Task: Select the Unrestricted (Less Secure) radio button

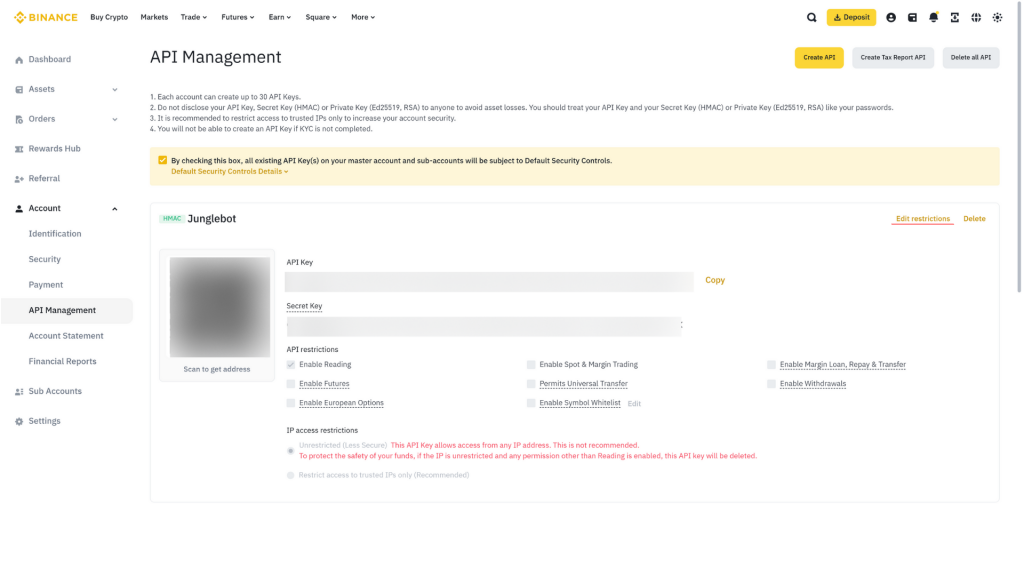Action: [x=291, y=451]
